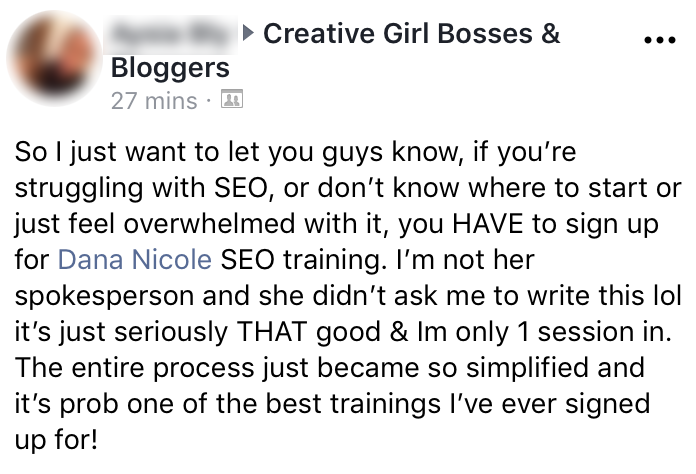The image size is (696, 474).
Task: Click the line beginning 'struggling with SEO'
Action: (x=348, y=188)
